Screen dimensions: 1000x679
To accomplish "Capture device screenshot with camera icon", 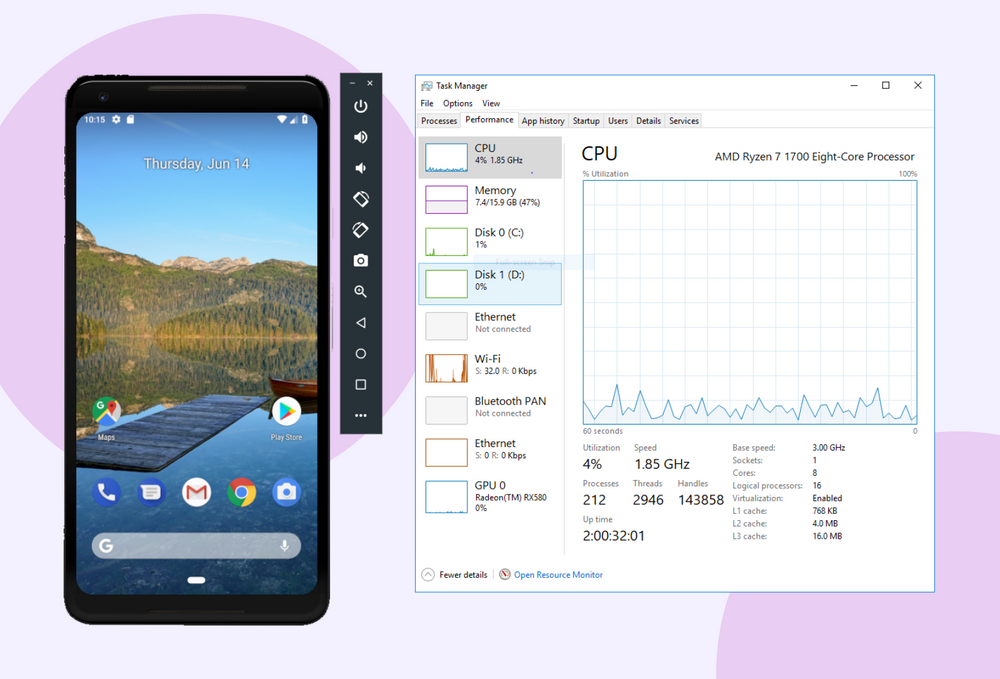I will click(360, 260).
